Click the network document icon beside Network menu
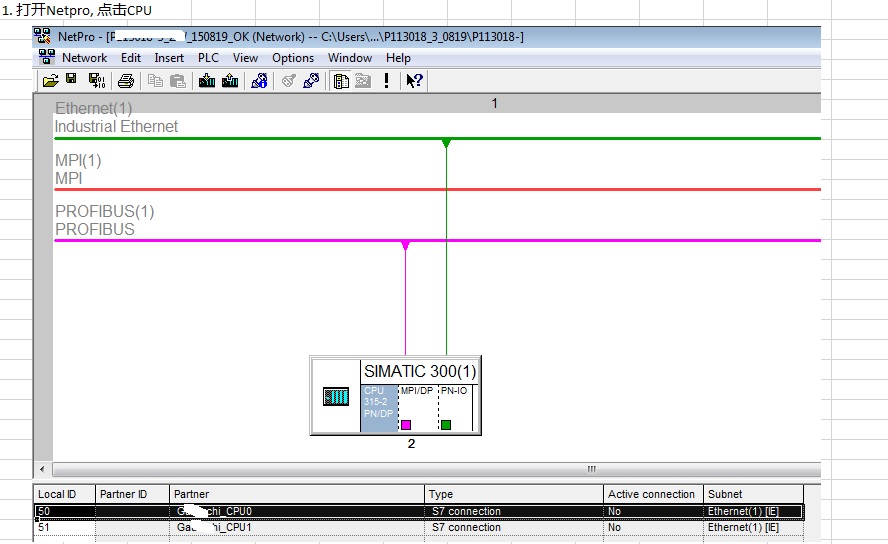The width and height of the screenshot is (888, 544). tap(46, 57)
